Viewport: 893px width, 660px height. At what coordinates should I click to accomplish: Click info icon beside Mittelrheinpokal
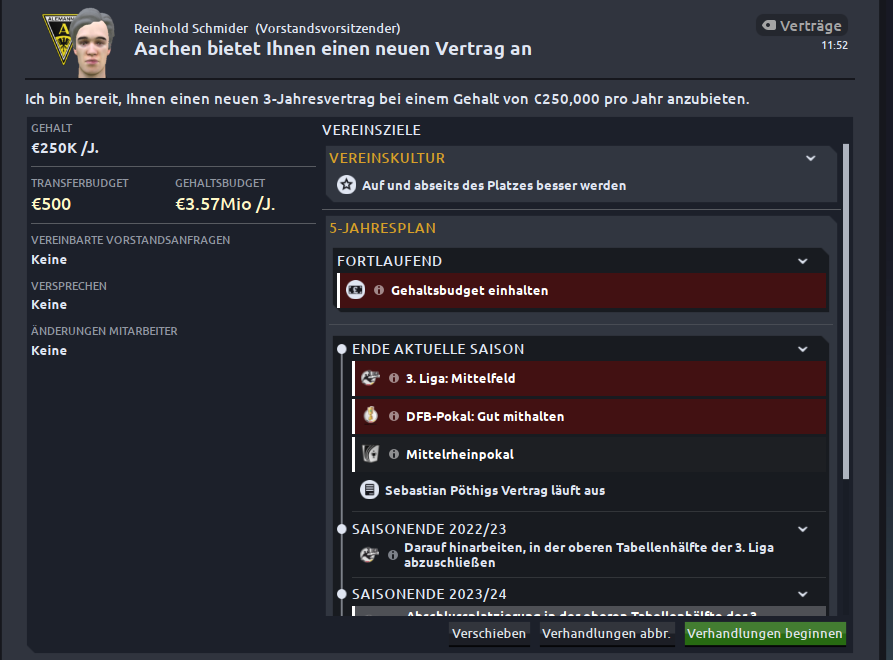(394, 454)
